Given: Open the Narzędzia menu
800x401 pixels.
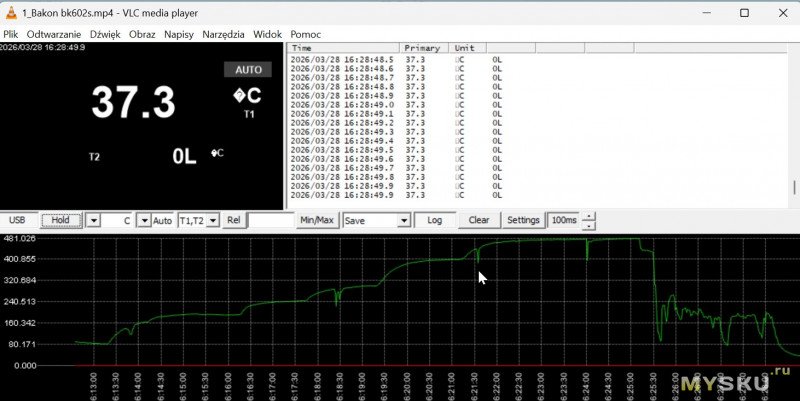Looking at the screenshot, I should click(x=223, y=34).
